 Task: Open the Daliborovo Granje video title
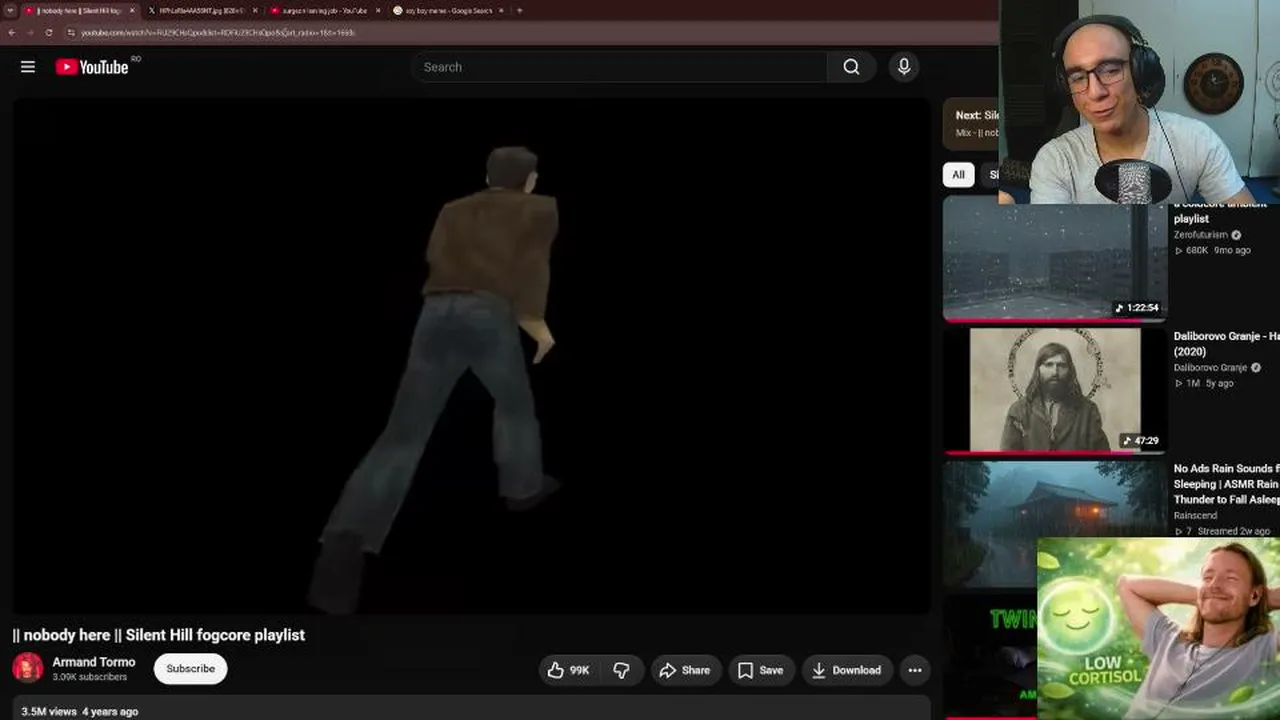pos(1226,344)
